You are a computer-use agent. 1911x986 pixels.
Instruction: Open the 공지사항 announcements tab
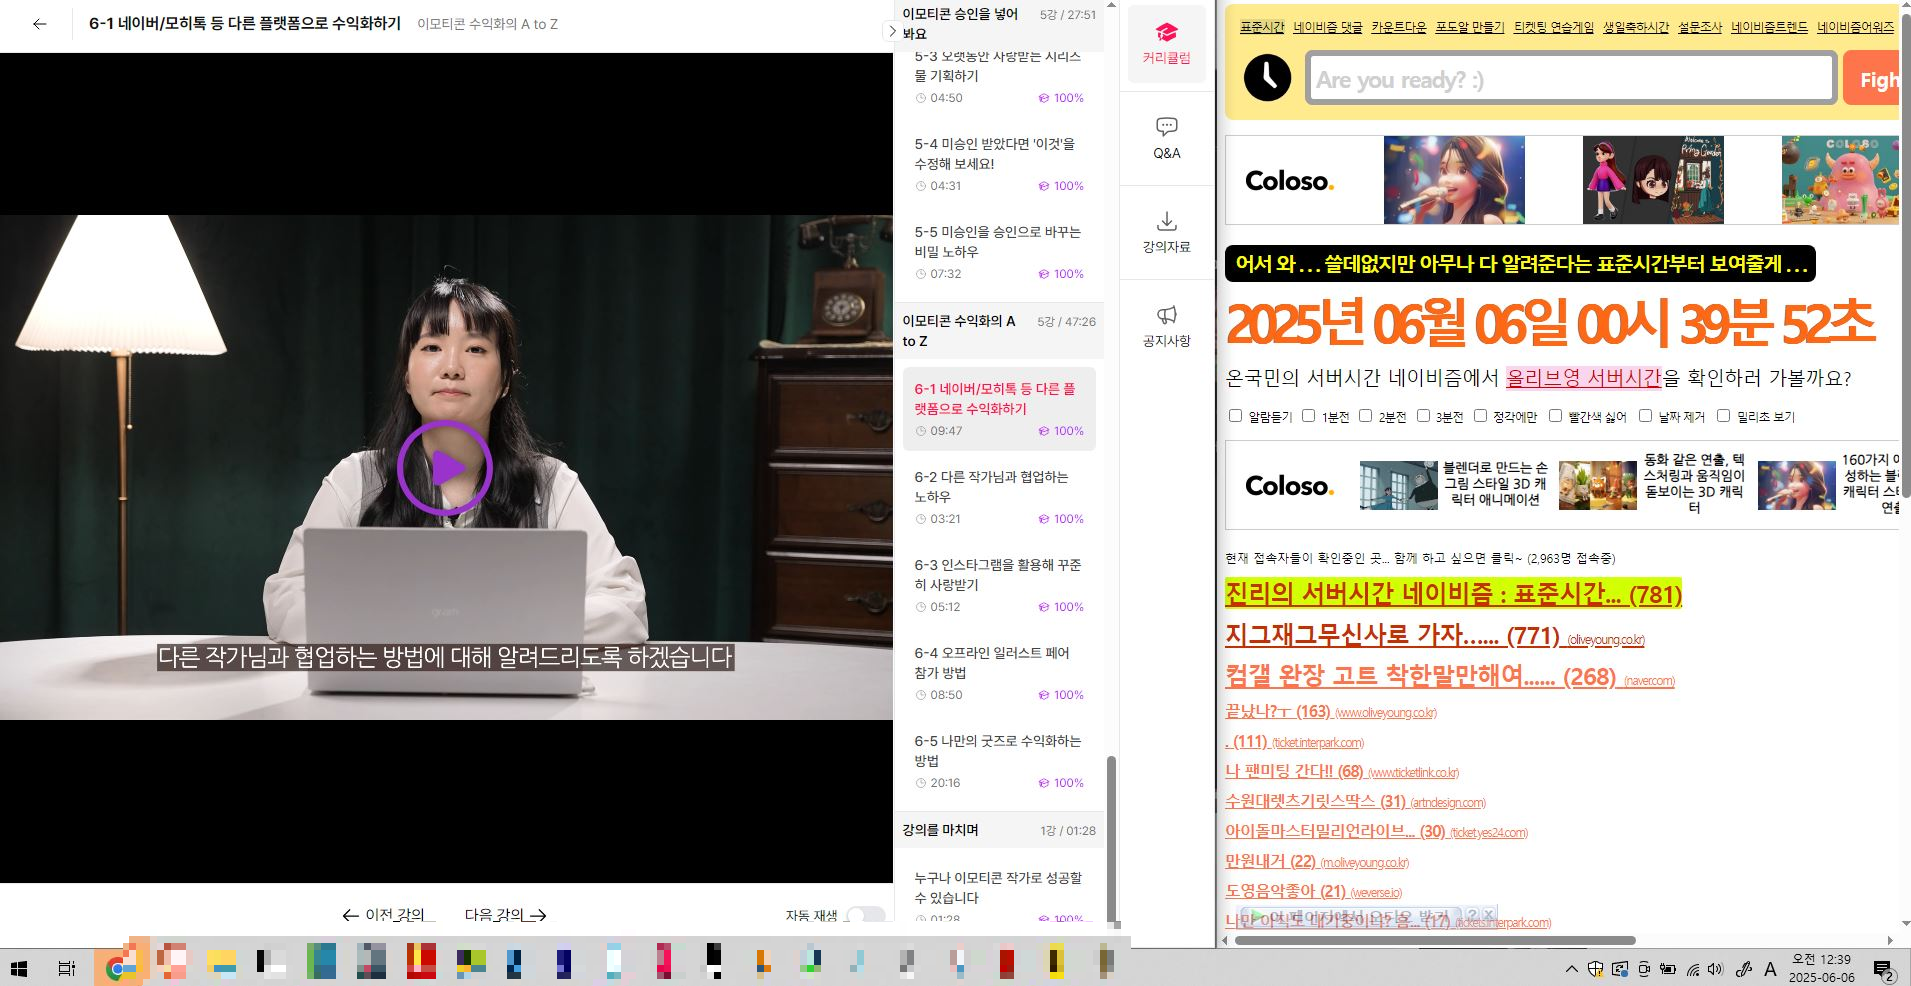pos(1166,326)
